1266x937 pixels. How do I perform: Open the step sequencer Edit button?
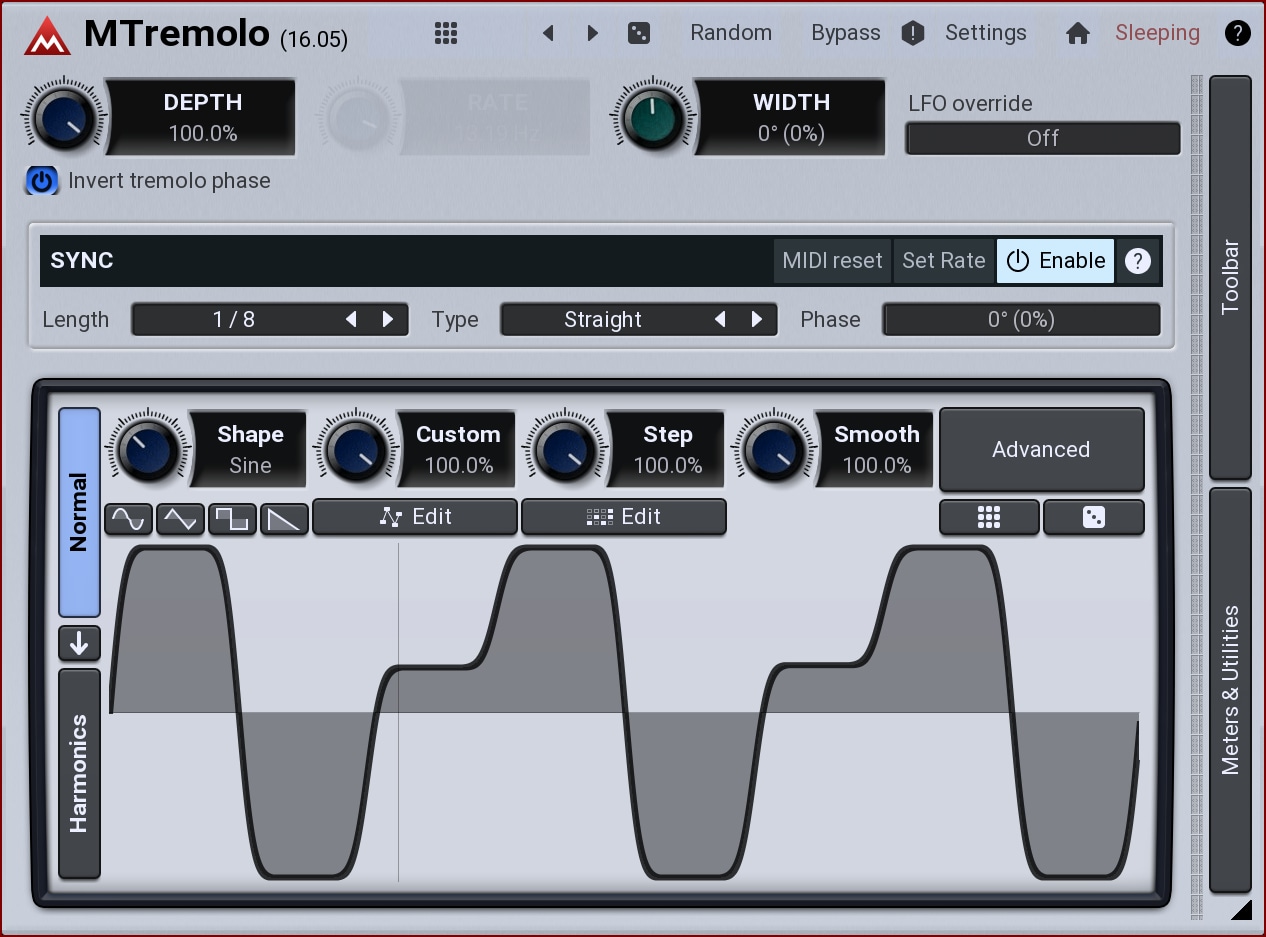coord(623,517)
